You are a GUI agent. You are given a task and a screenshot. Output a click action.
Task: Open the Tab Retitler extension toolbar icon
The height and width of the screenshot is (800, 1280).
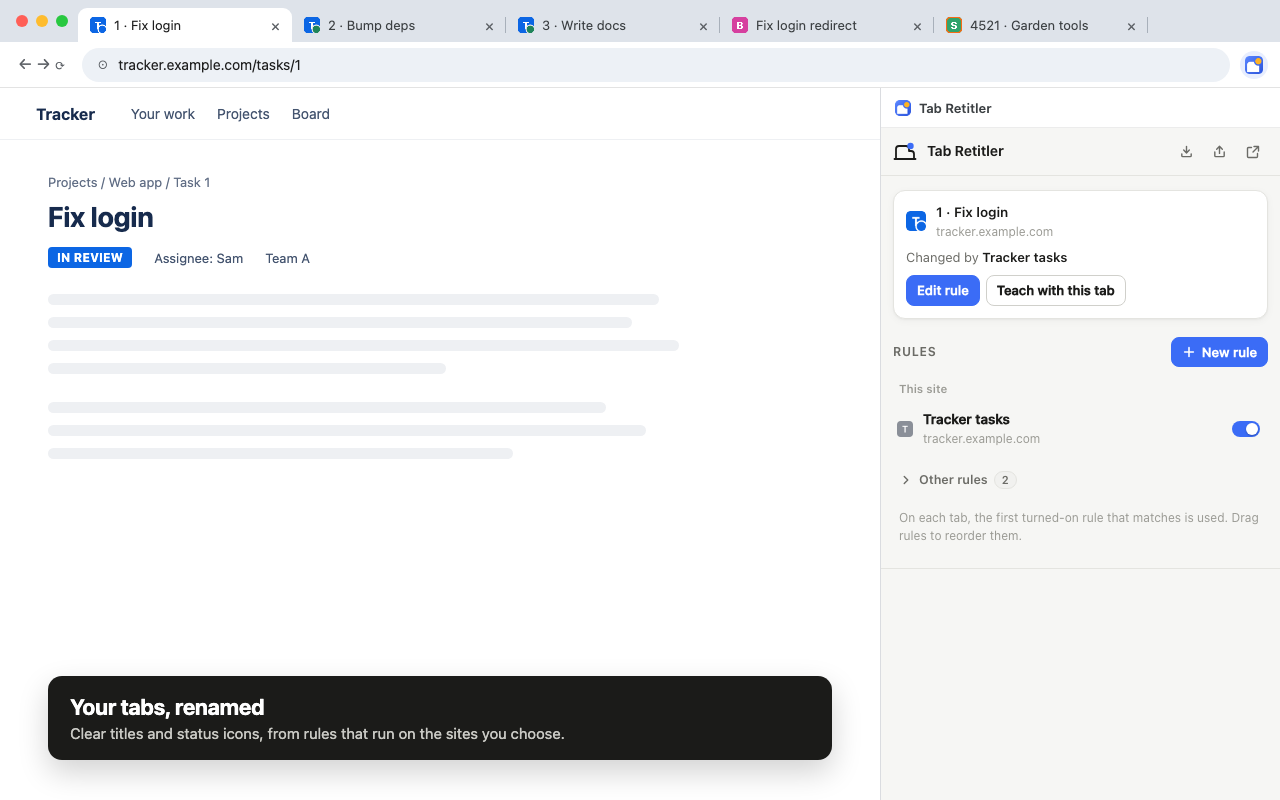point(1253,65)
